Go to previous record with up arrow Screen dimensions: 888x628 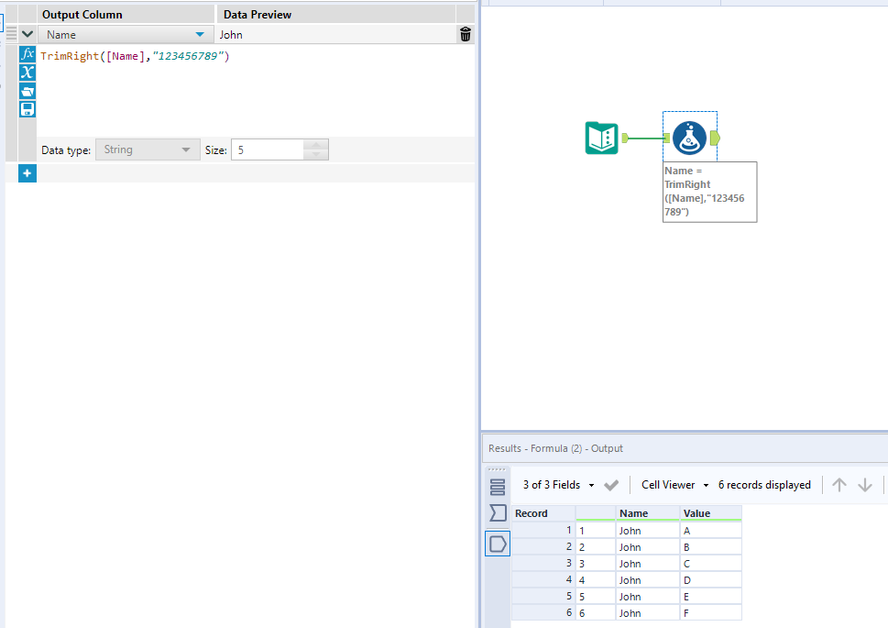[839, 485]
